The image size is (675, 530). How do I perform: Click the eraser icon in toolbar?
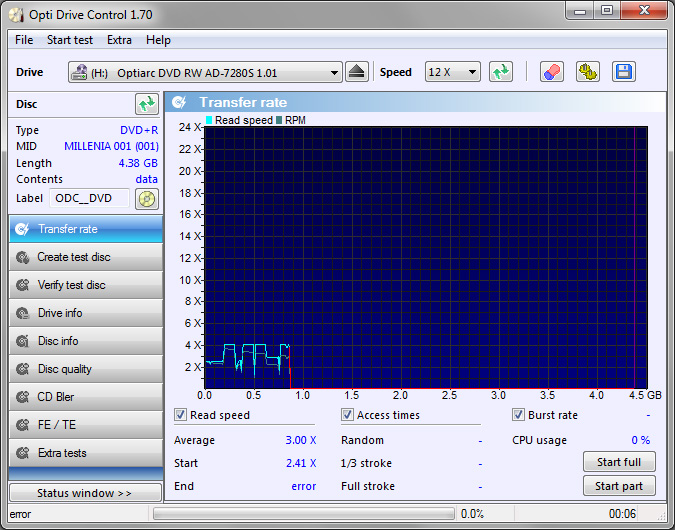click(552, 72)
